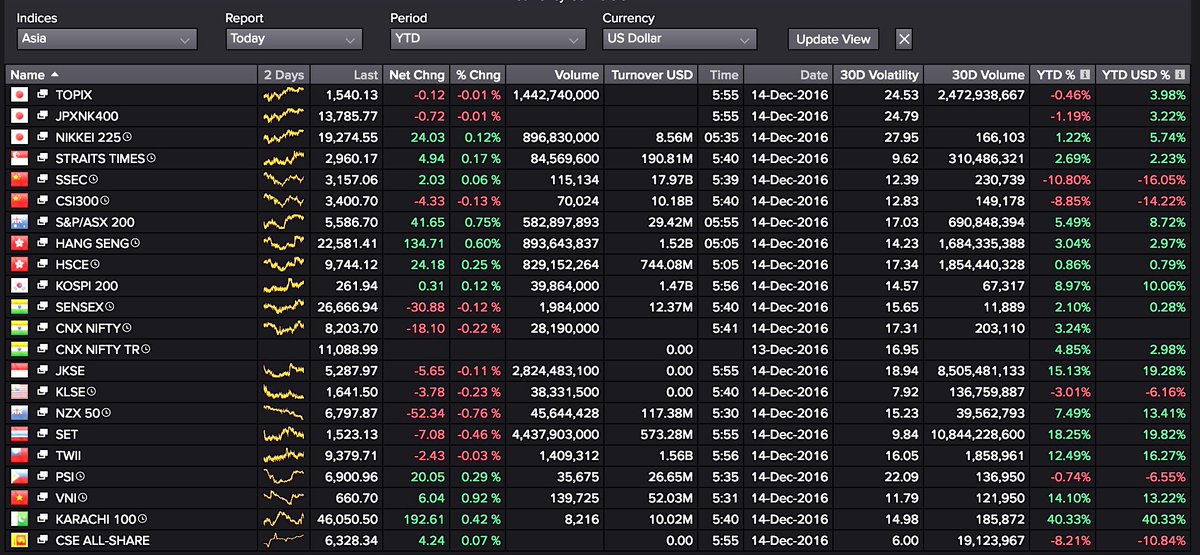
Task: Select the 13-Dec-2016 date cell
Action: tap(789, 349)
